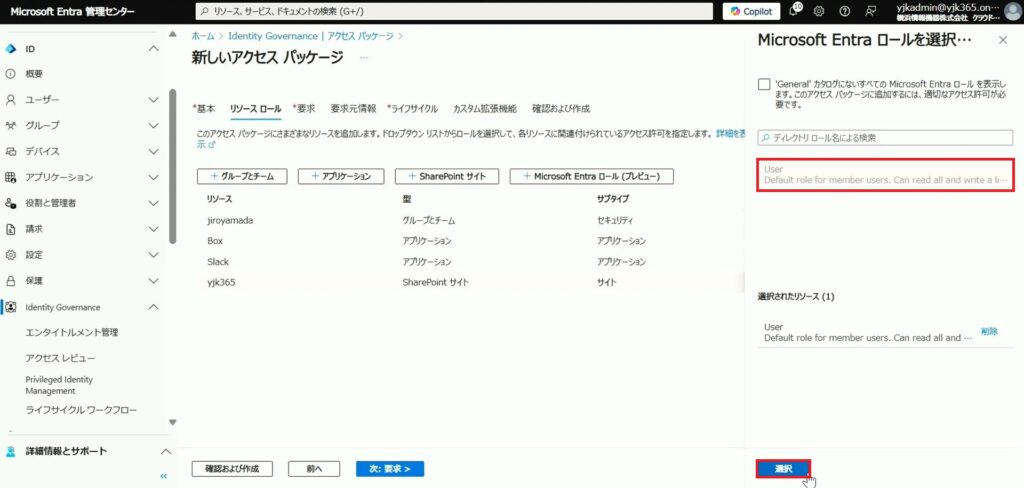Click the 前へ button
This screenshot has height=488, width=1024.
tap(314, 469)
